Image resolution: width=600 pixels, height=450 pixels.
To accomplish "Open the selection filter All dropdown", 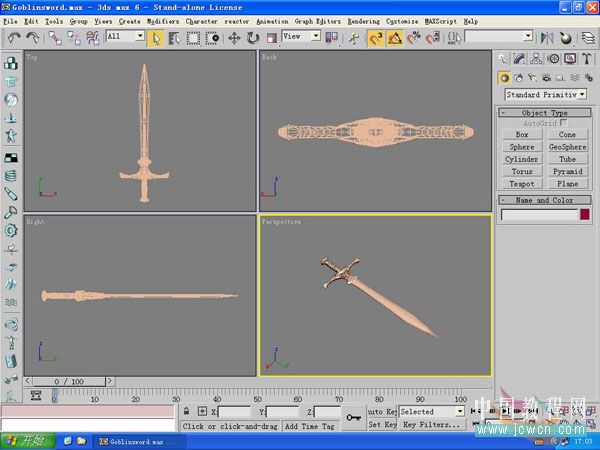I will tap(140, 36).
